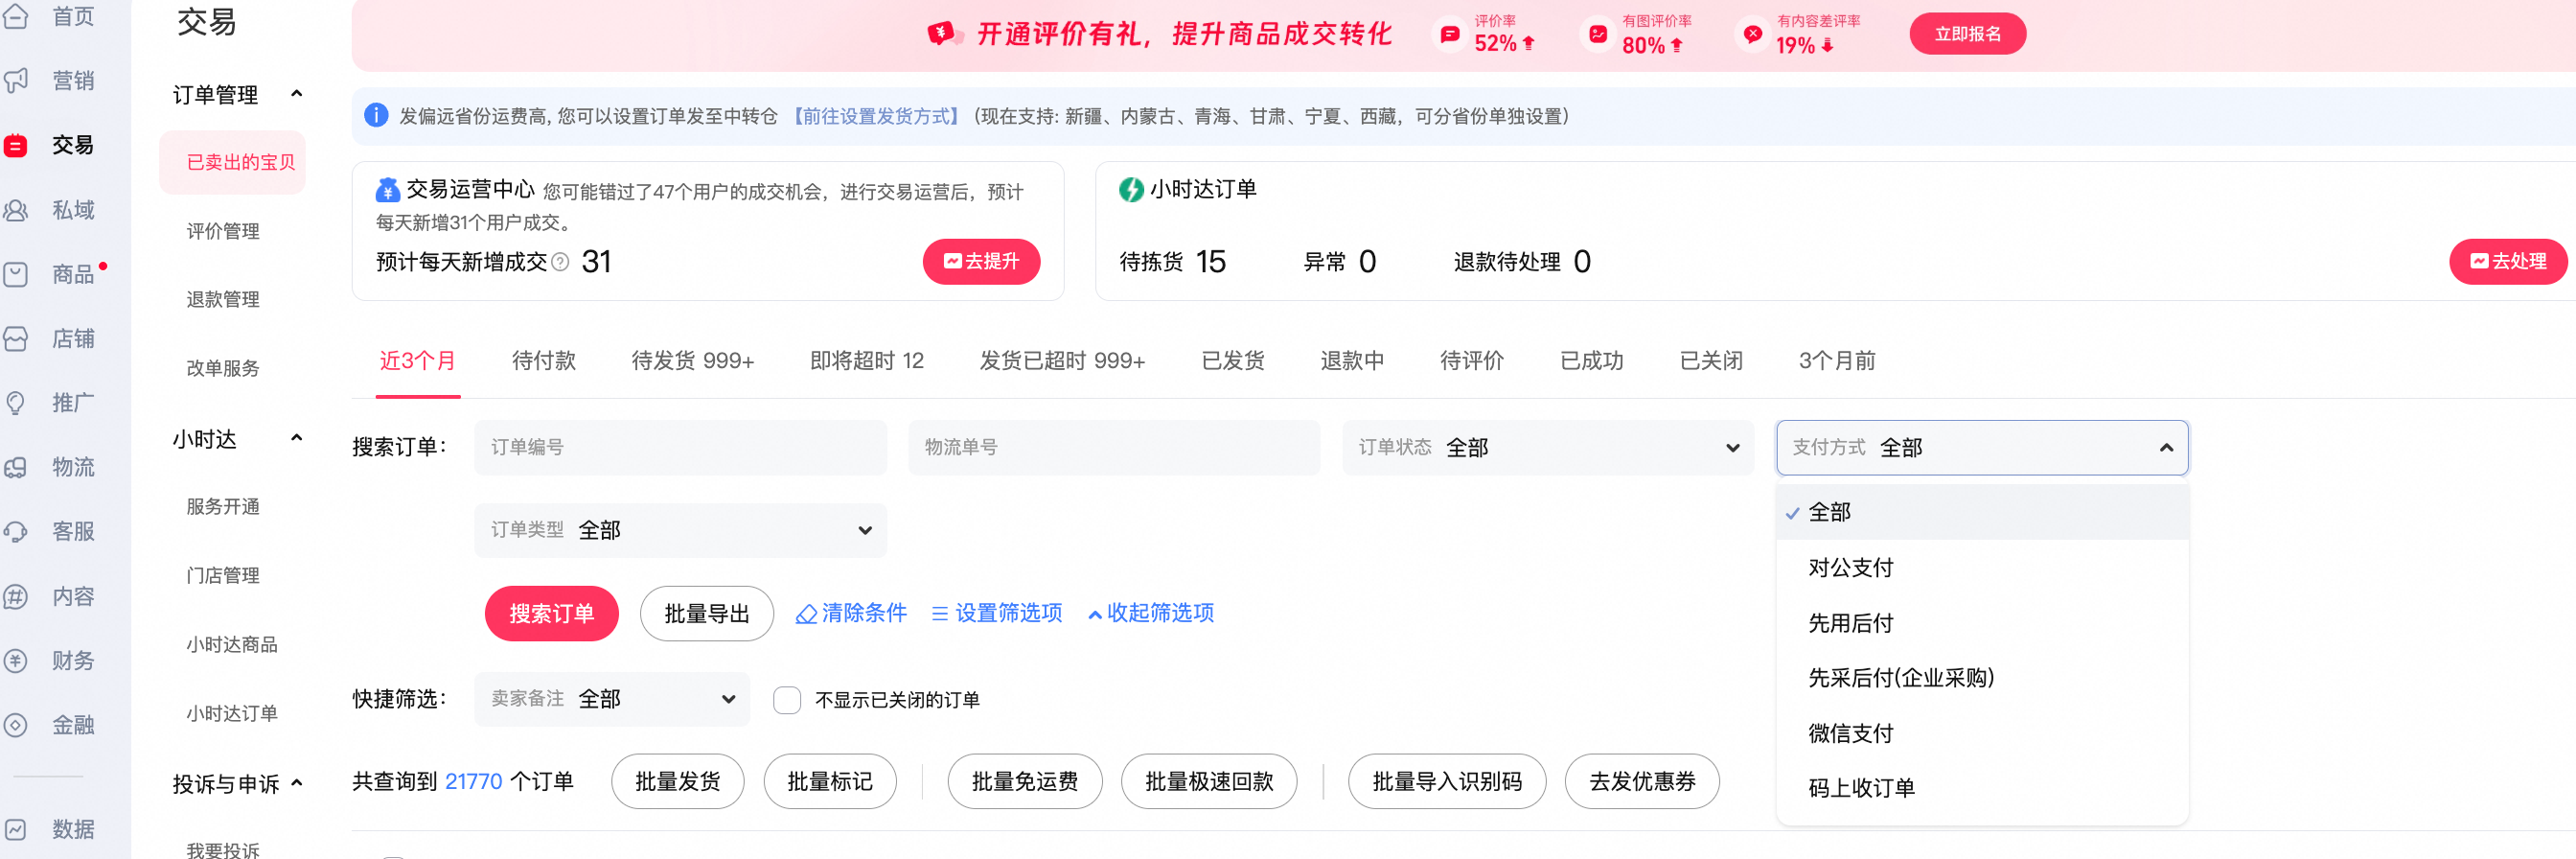
Task: Open 评价管理 in sidebar
Action: pyautogui.click(x=223, y=231)
